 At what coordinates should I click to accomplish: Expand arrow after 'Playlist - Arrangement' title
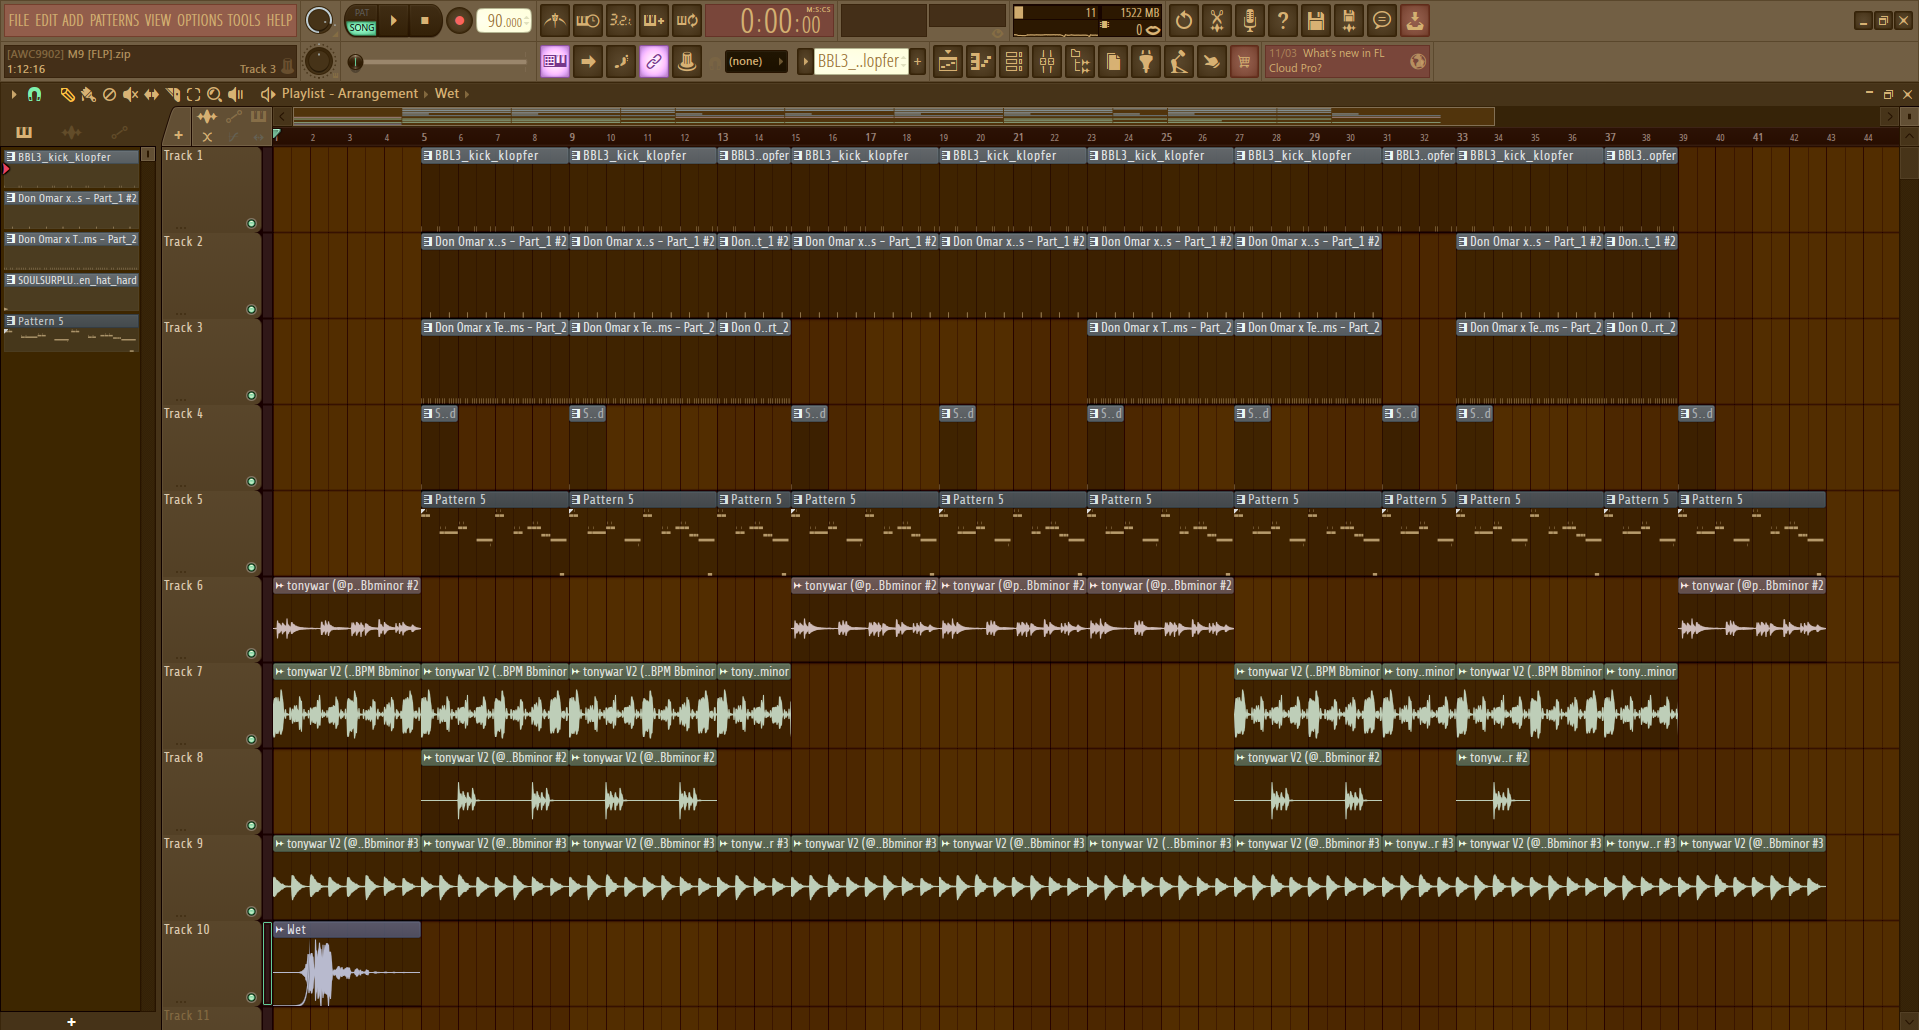(x=426, y=94)
